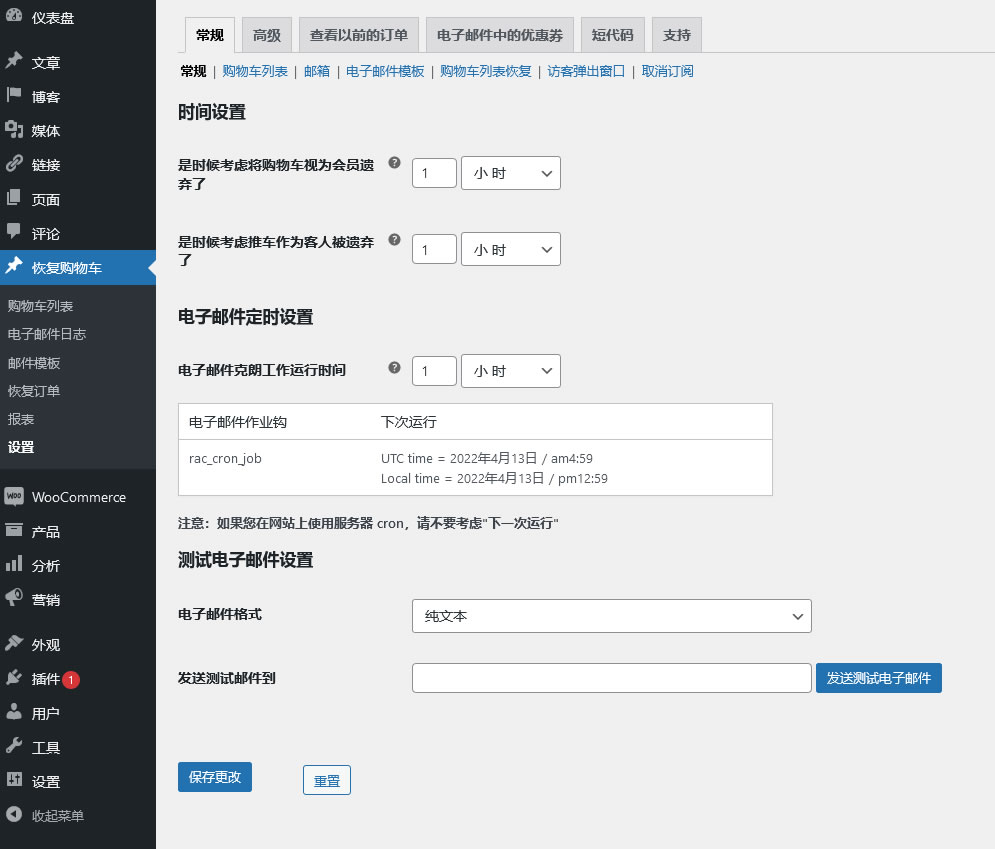Click the 取消订阅 sub-section link

coord(667,71)
